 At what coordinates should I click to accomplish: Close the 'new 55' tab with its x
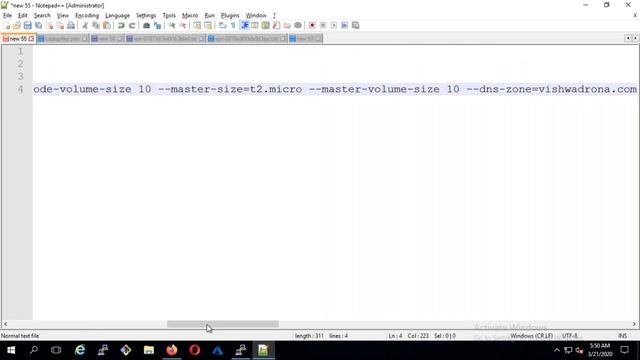tap(31, 39)
